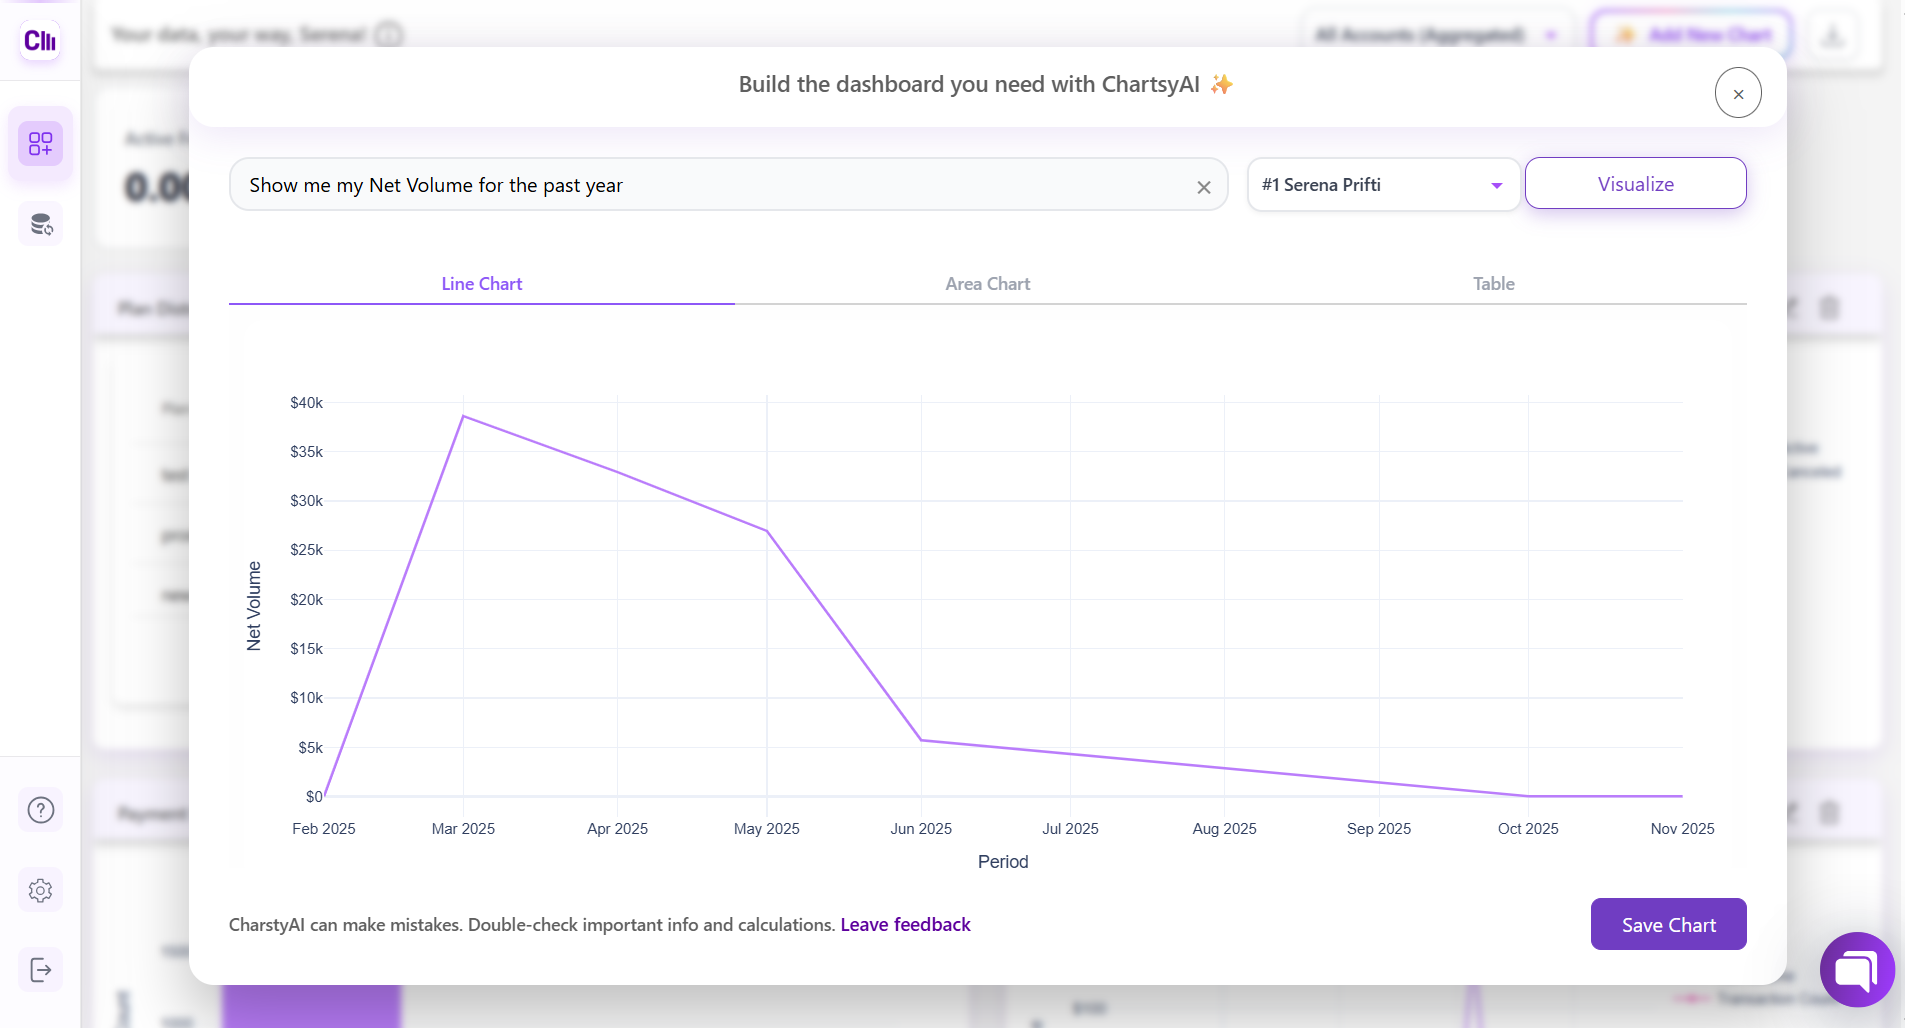Screen dimensions: 1905x1028
Task: Open the Leave feedback link
Action: click(x=904, y=924)
